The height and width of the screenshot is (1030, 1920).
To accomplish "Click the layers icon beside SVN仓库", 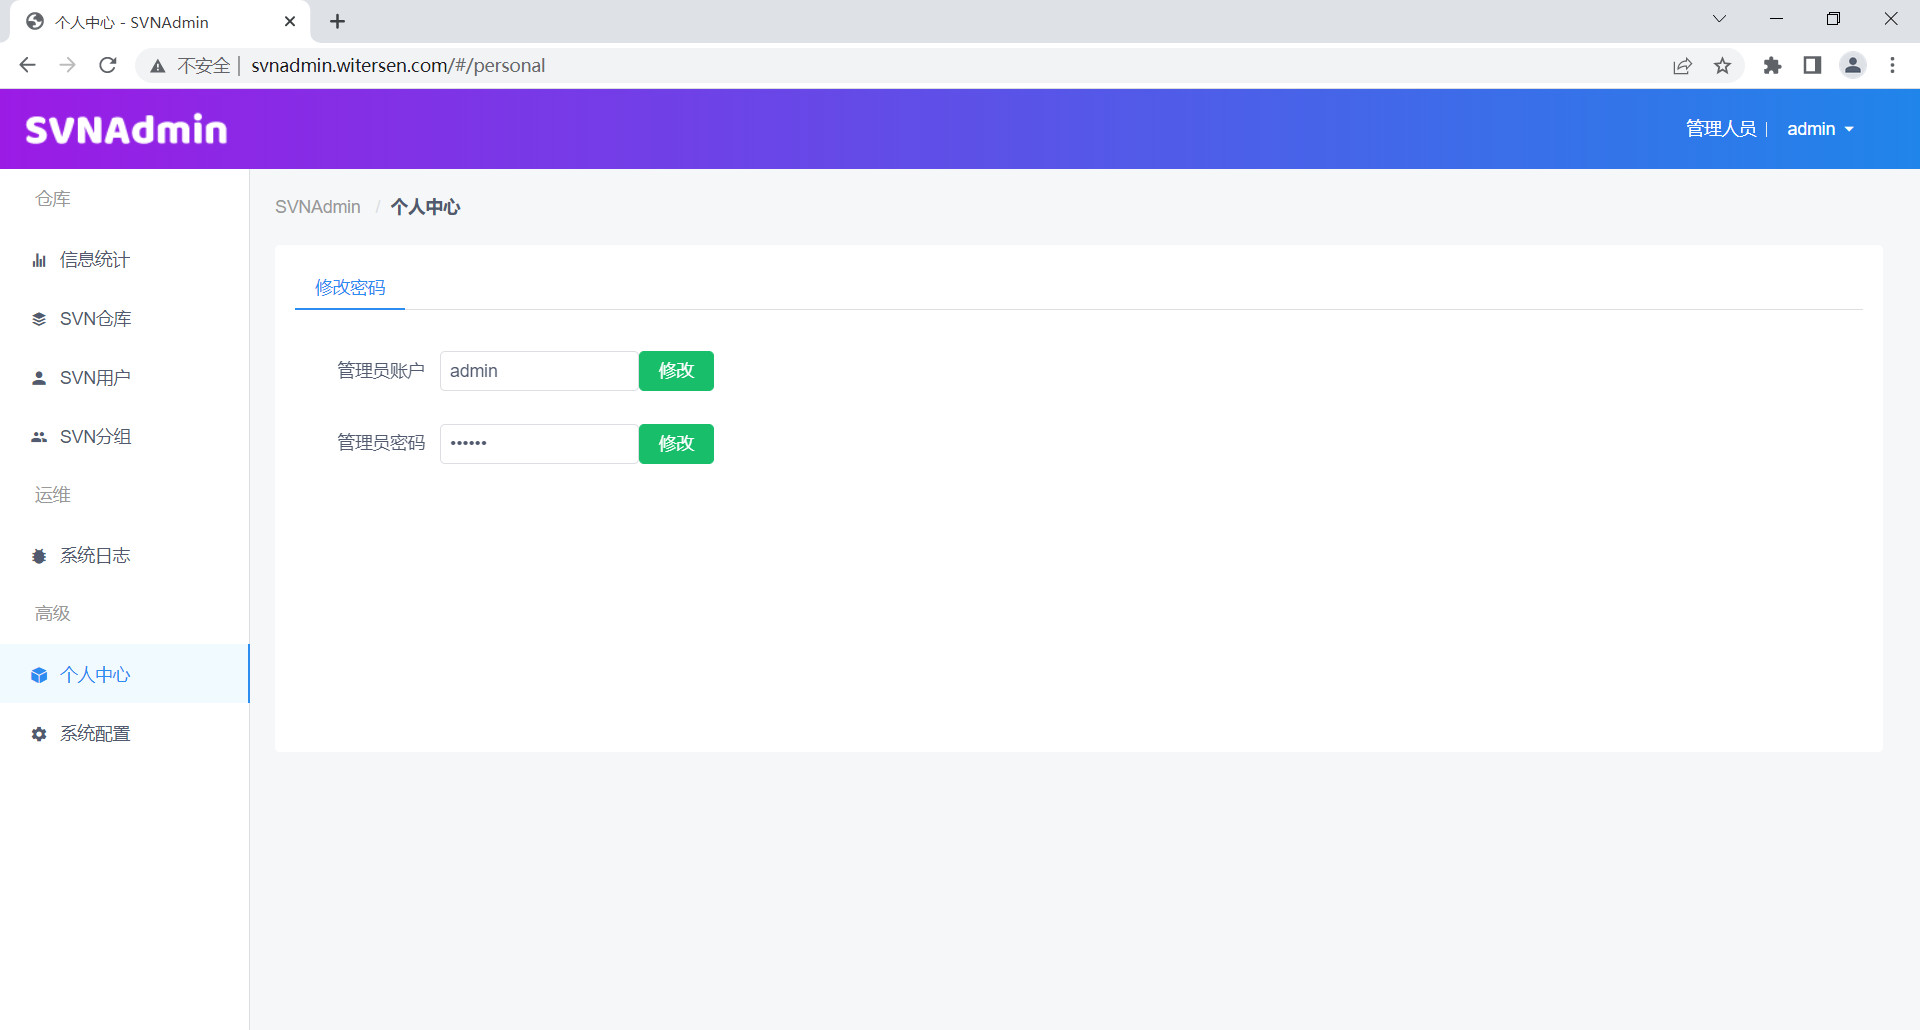I will point(39,319).
